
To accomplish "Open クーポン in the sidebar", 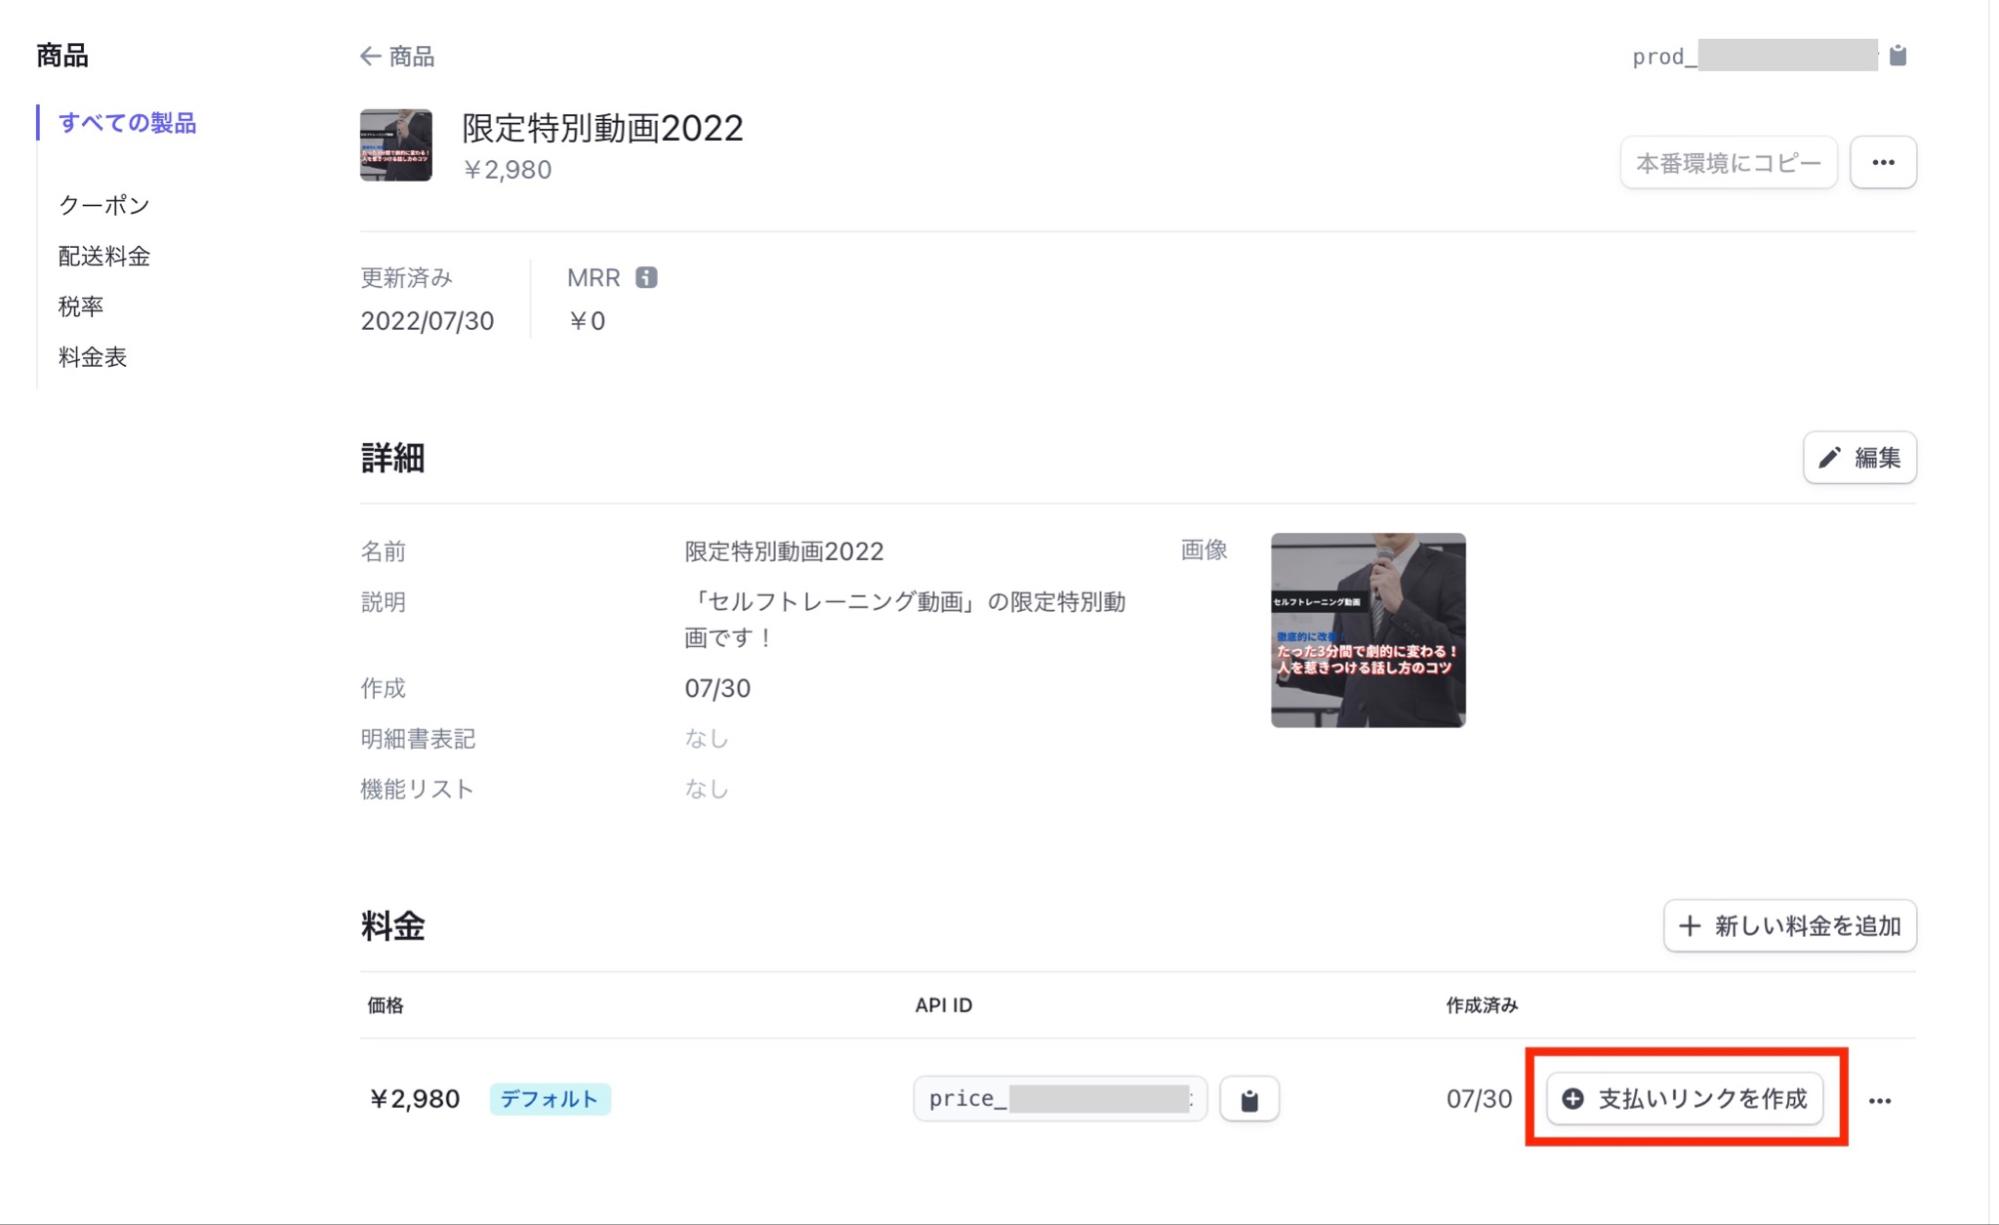I will click(x=104, y=205).
